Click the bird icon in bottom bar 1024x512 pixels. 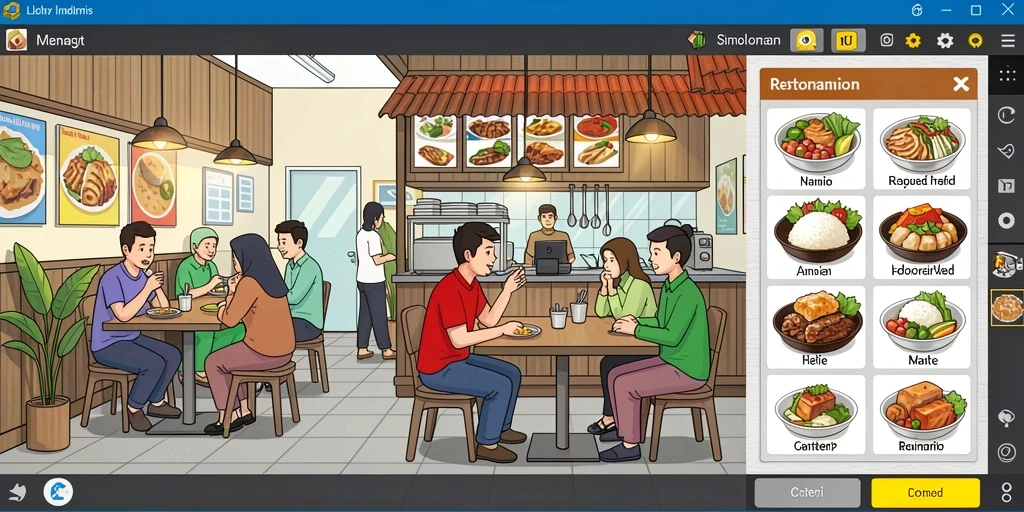click(x=17, y=491)
